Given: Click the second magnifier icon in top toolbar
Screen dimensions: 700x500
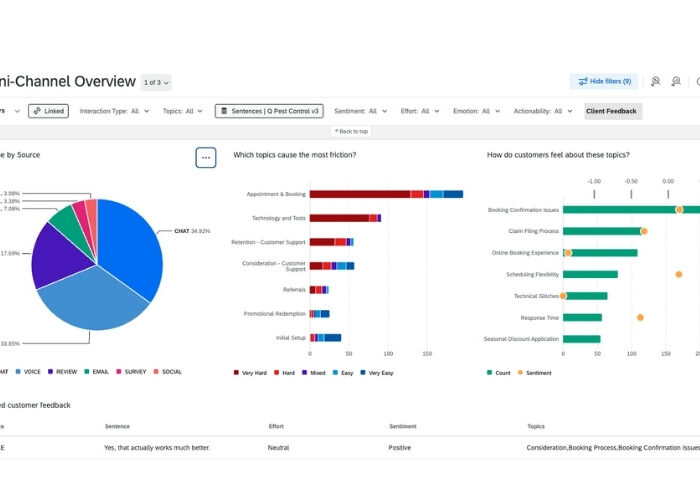Looking at the screenshot, I should [677, 82].
